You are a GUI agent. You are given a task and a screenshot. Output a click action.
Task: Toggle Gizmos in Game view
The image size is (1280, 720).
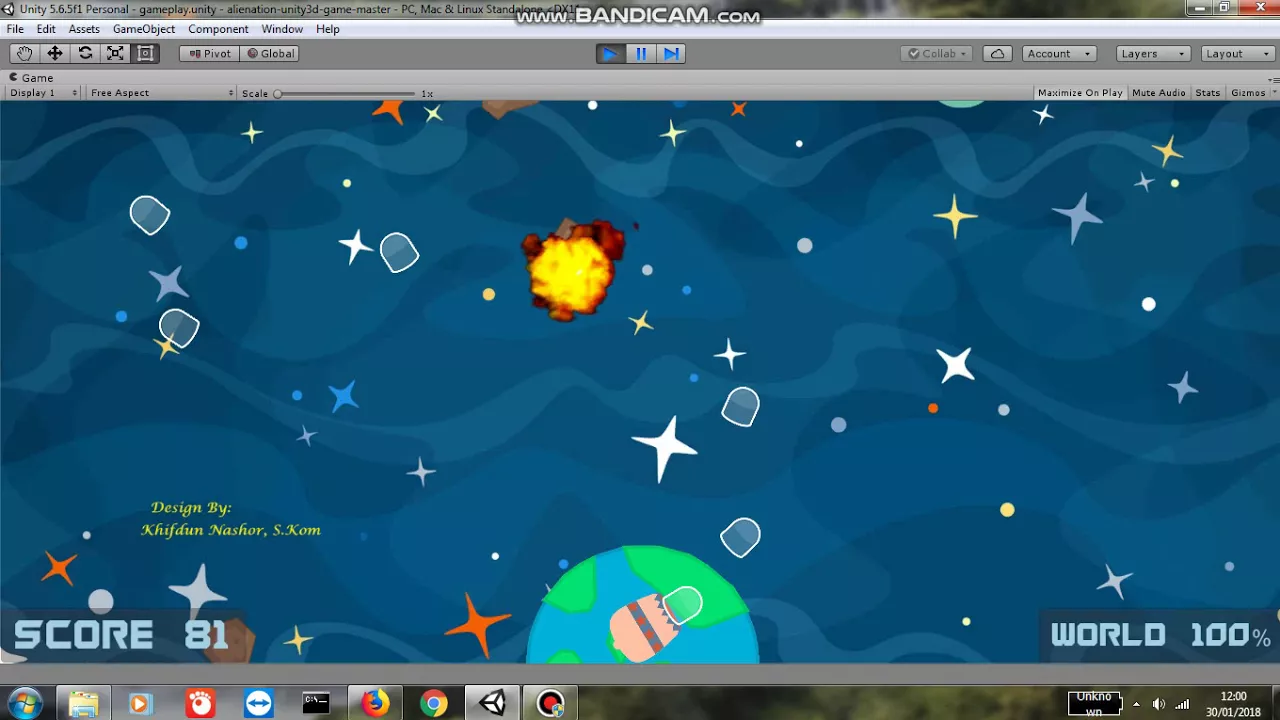click(1248, 93)
